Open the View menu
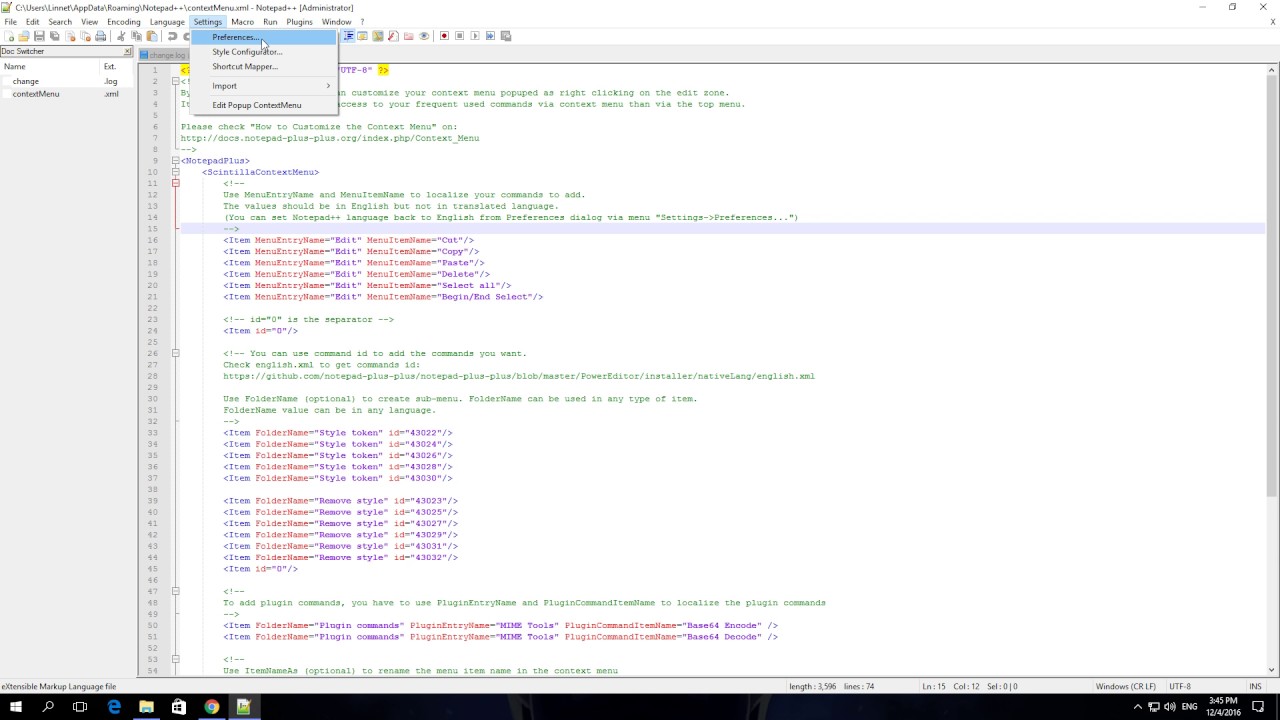Viewport: 1280px width, 720px height. point(90,22)
